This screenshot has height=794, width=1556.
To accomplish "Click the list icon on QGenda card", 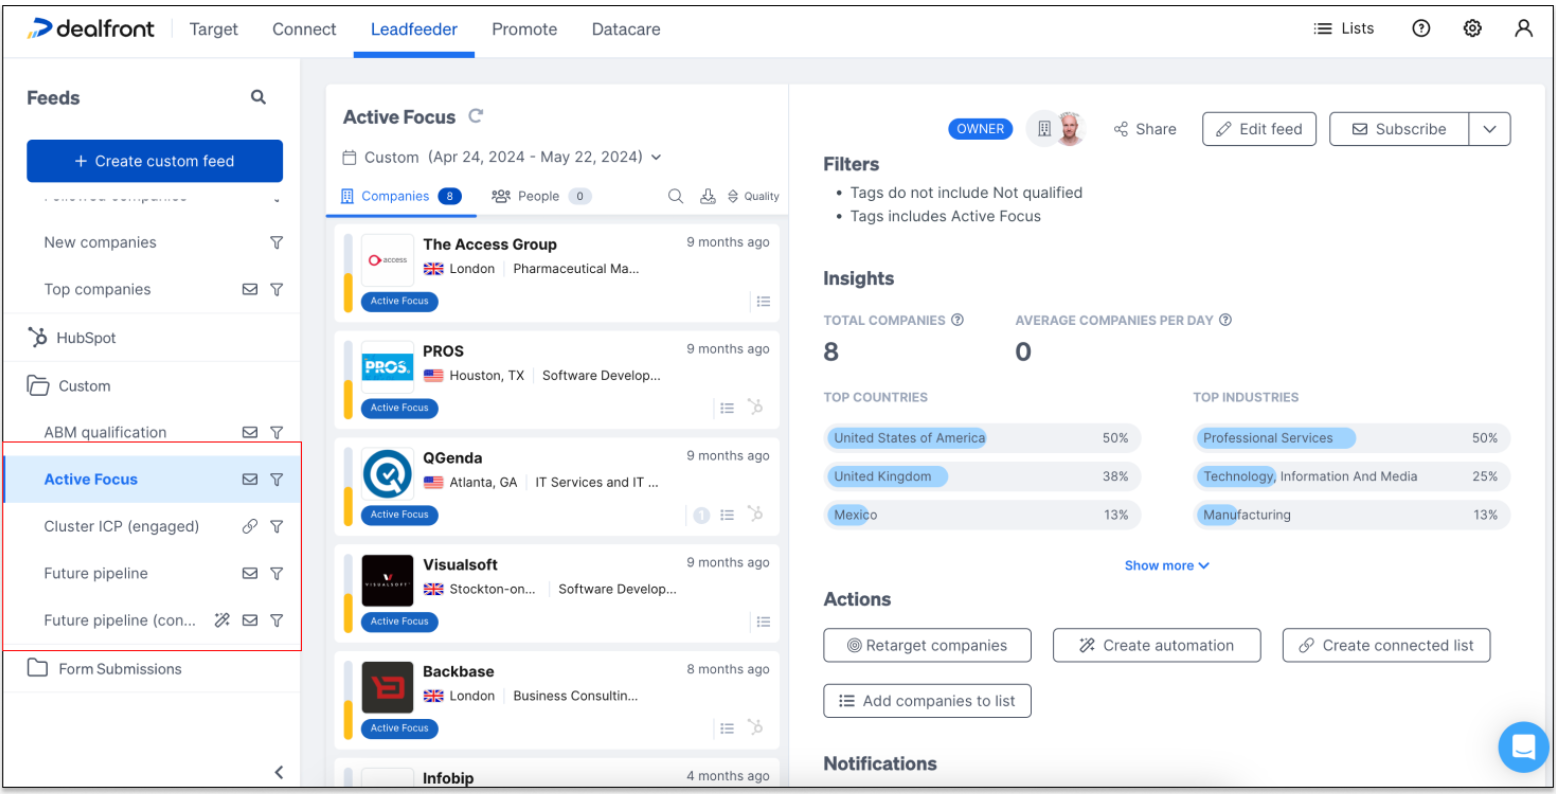I will point(727,514).
